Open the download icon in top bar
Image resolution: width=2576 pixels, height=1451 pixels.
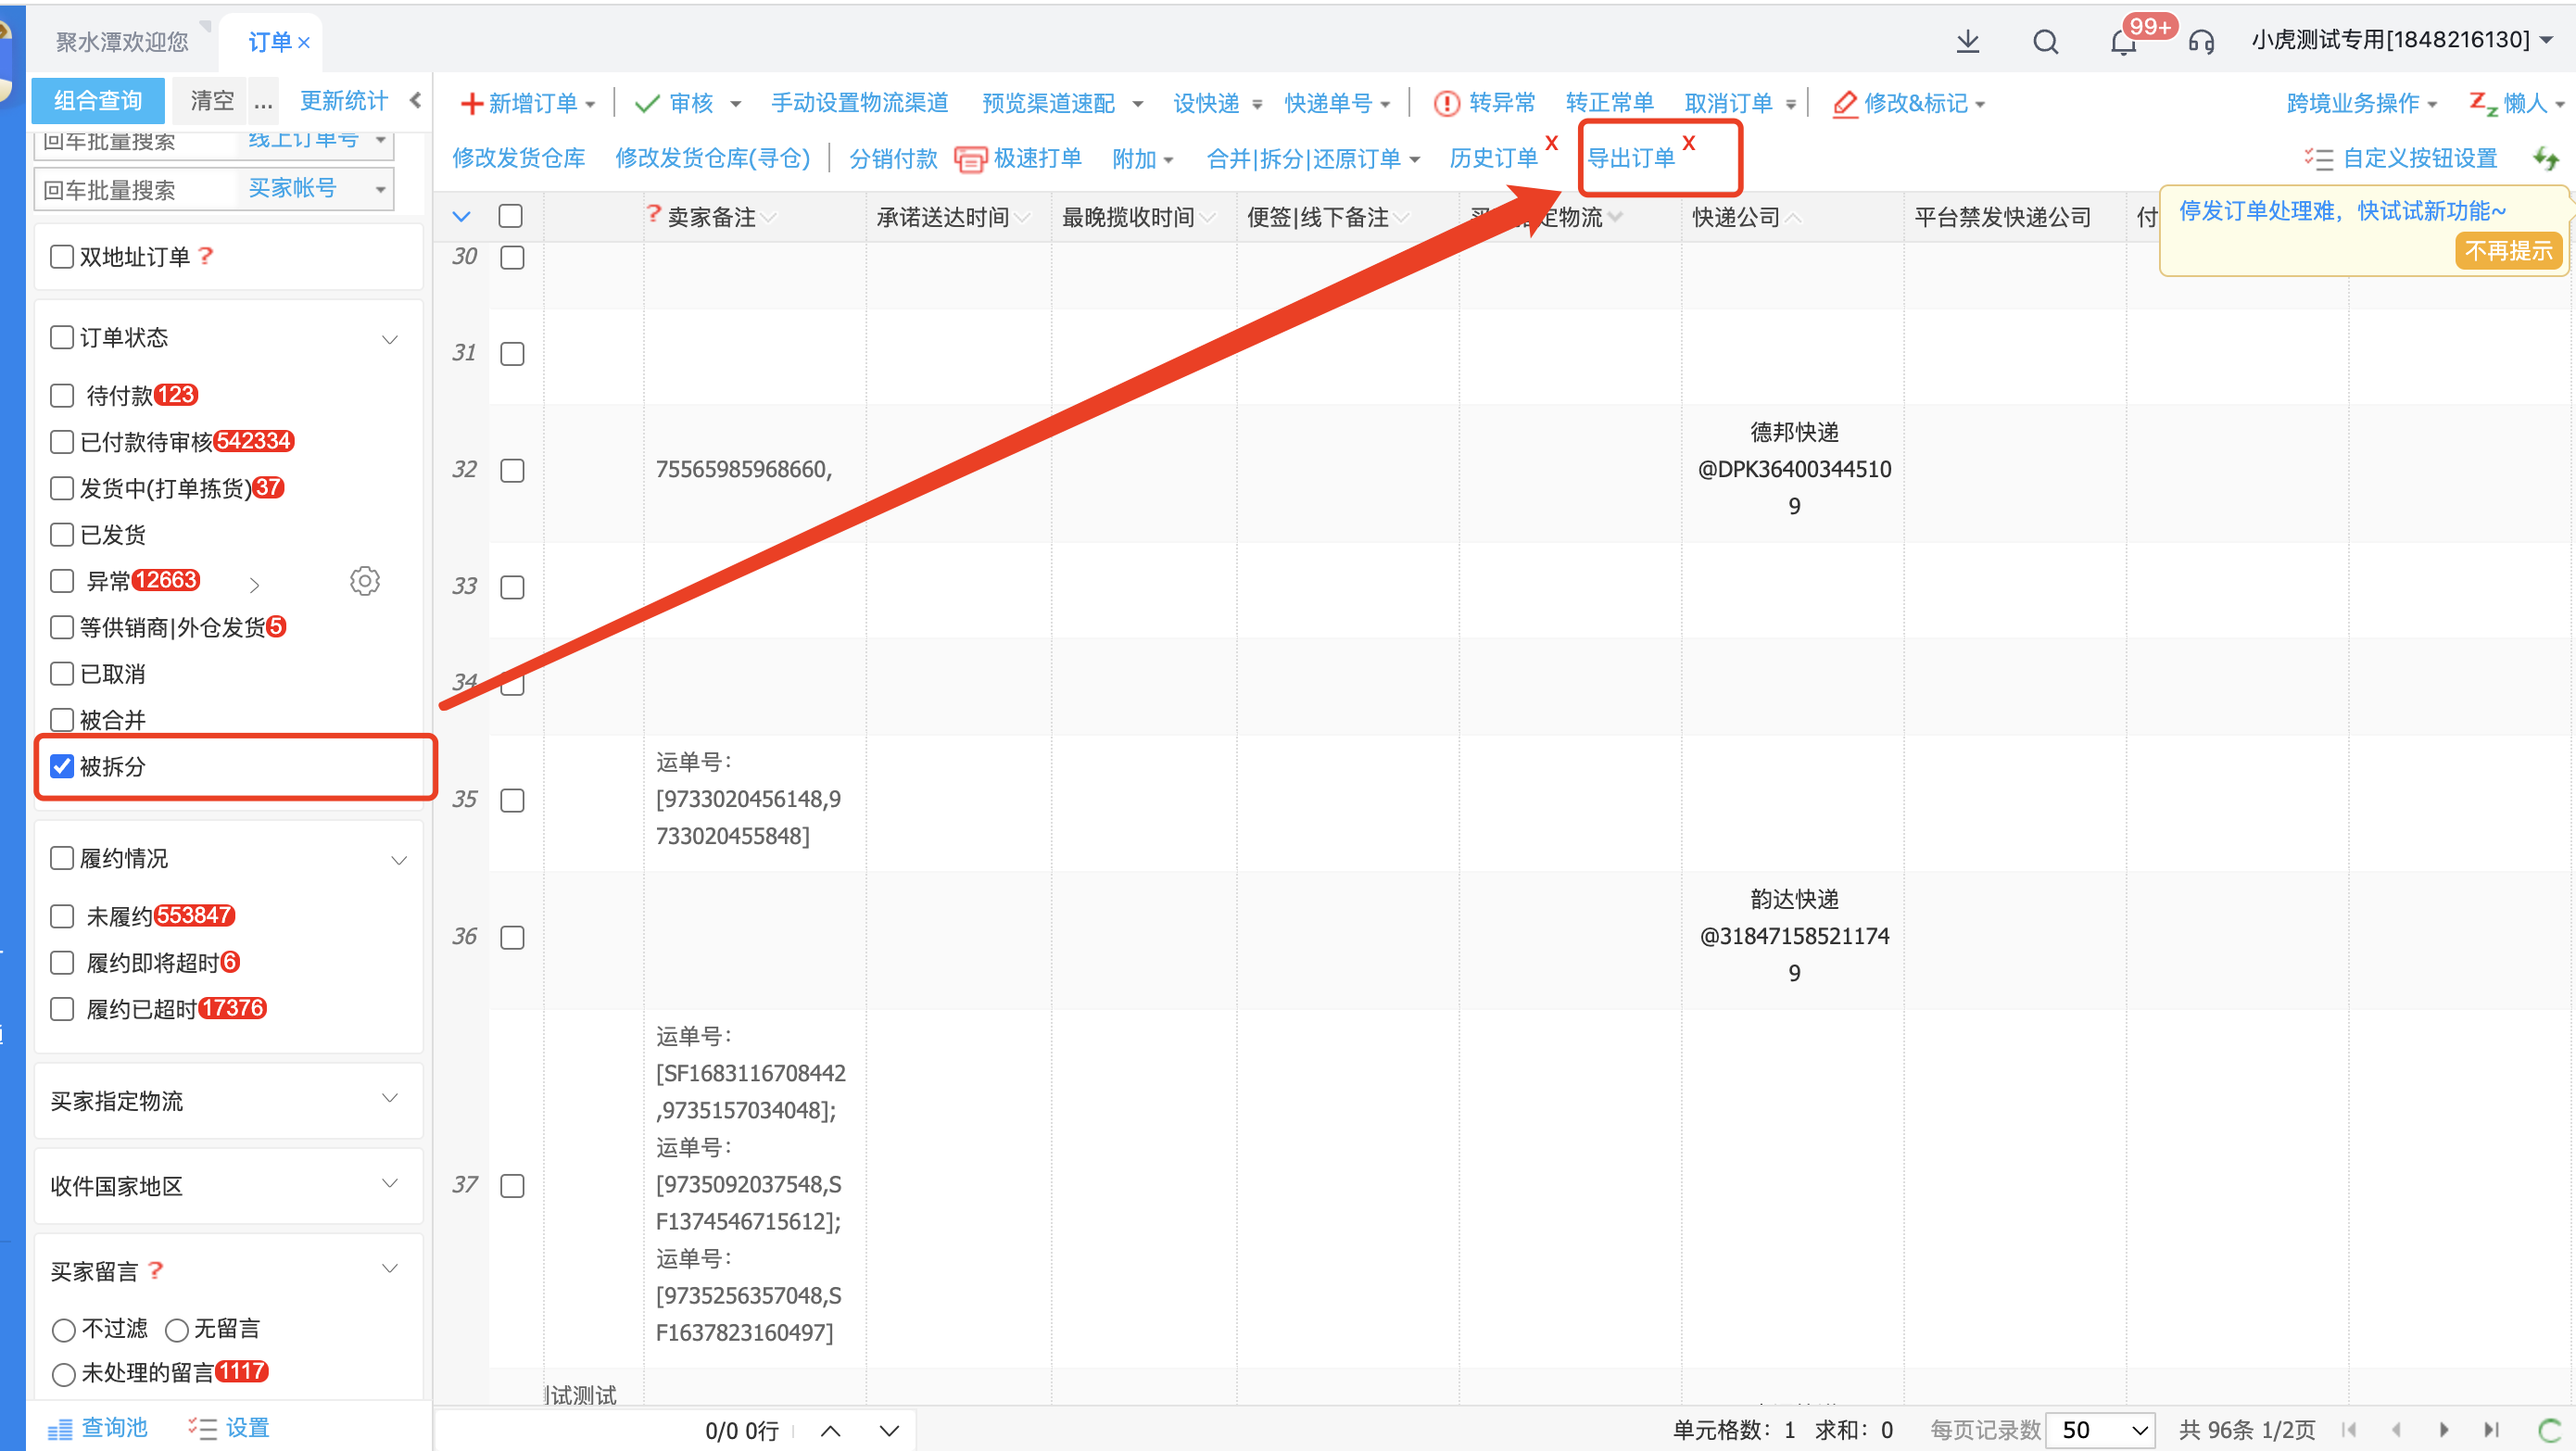click(x=1967, y=41)
